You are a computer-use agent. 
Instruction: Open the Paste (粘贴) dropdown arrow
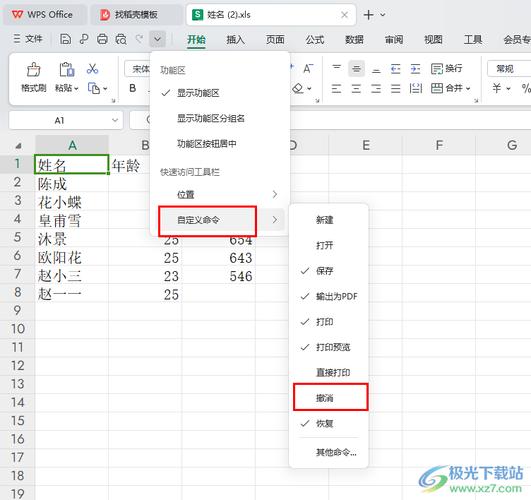(x=77, y=89)
